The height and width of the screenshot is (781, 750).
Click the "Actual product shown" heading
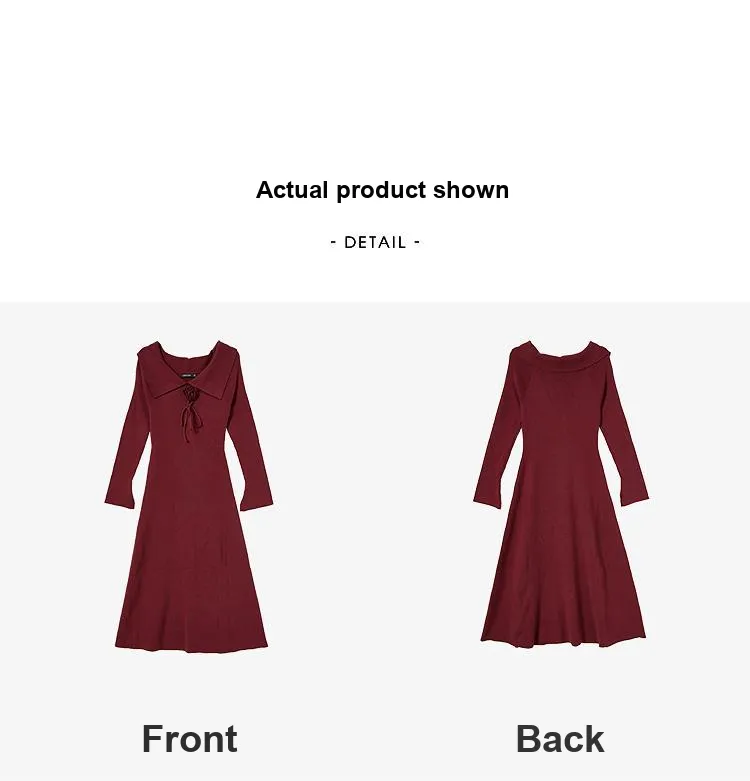coord(382,190)
